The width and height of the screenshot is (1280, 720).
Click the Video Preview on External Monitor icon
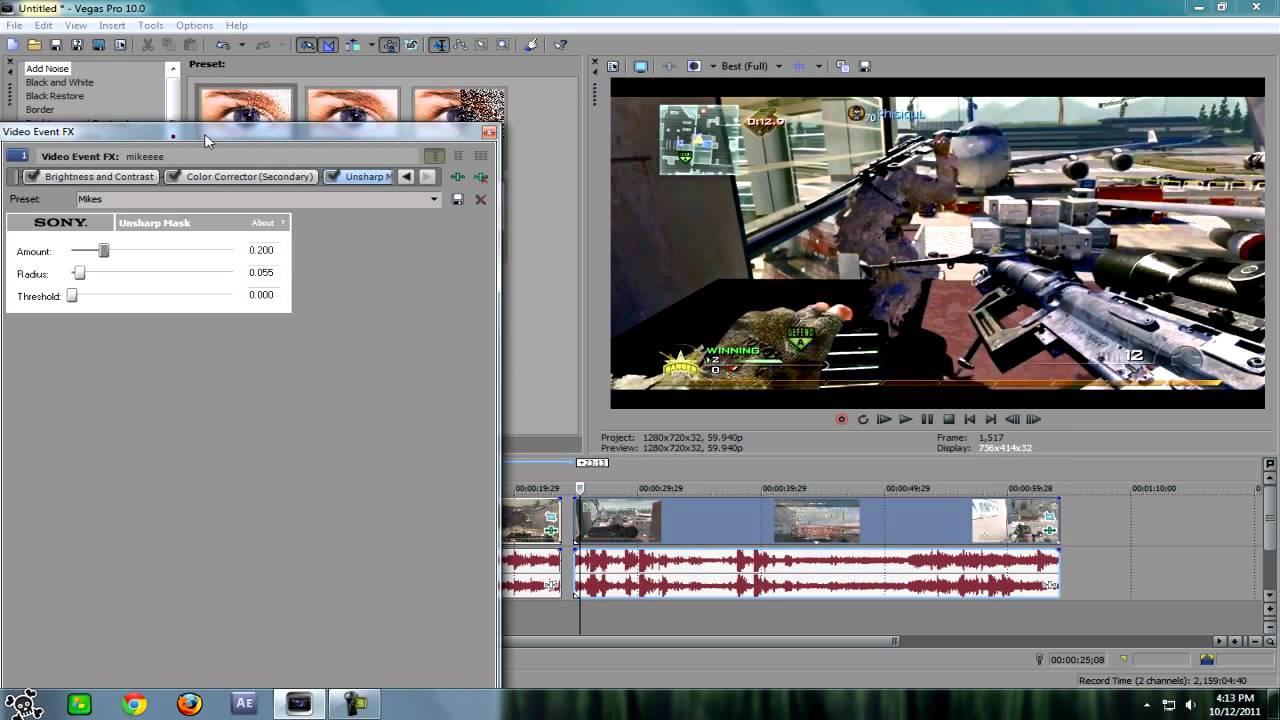pyautogui.click(x=641, y=66)
